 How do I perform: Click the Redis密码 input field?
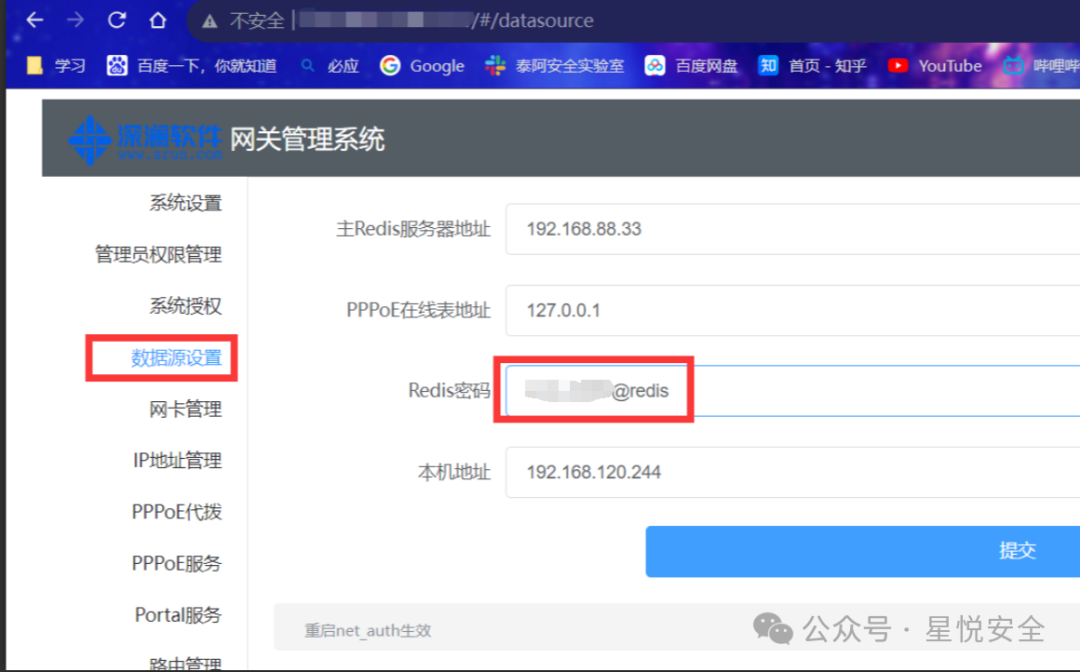point(793,391)
